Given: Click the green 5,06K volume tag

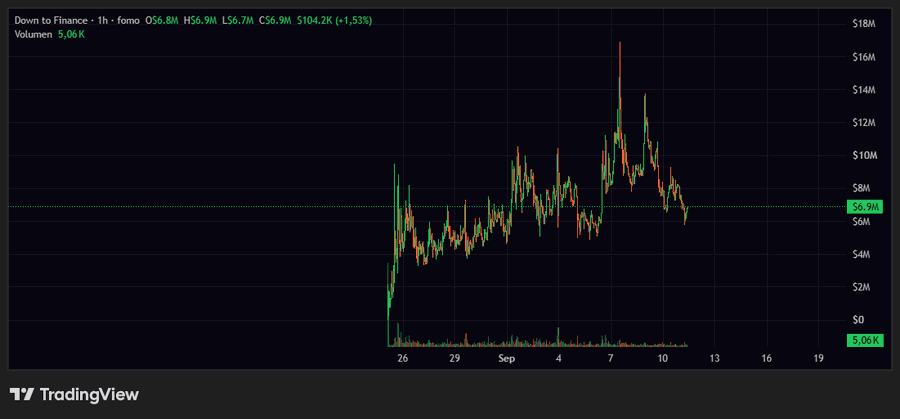Looking at the screenshot, I should pos(865,340).
